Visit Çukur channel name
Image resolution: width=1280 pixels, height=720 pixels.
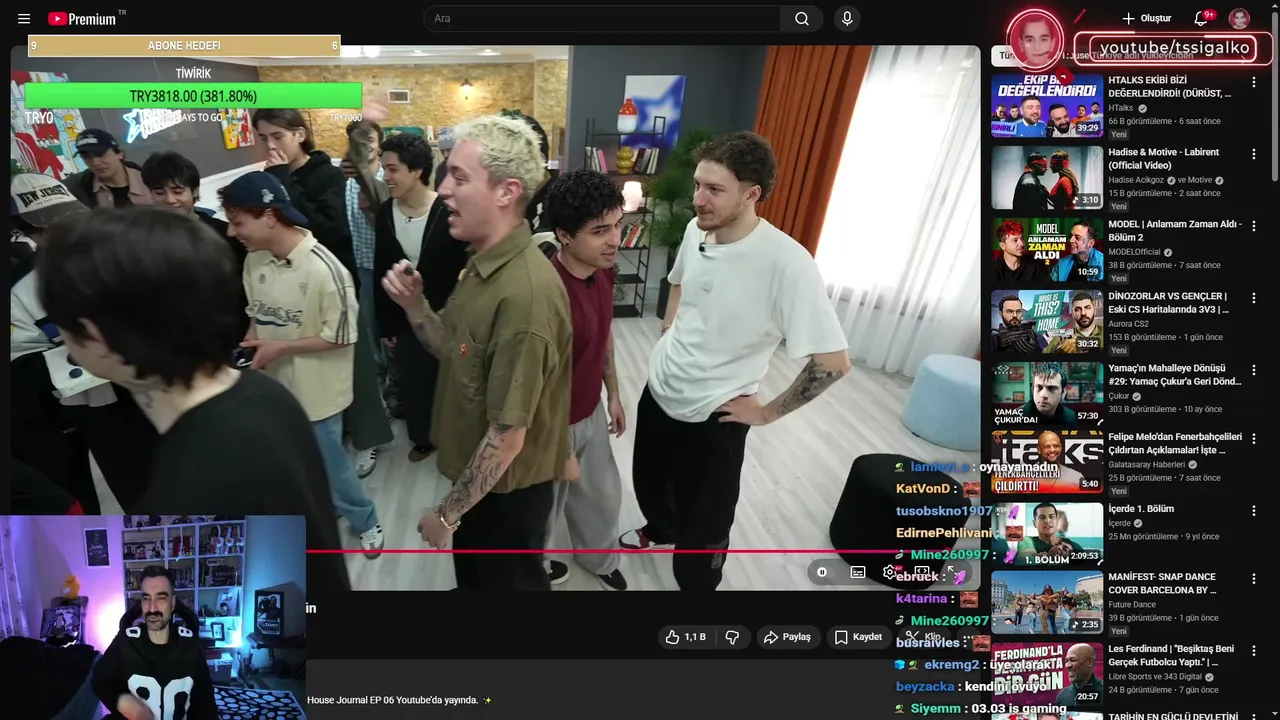[x=1119, y=396]
